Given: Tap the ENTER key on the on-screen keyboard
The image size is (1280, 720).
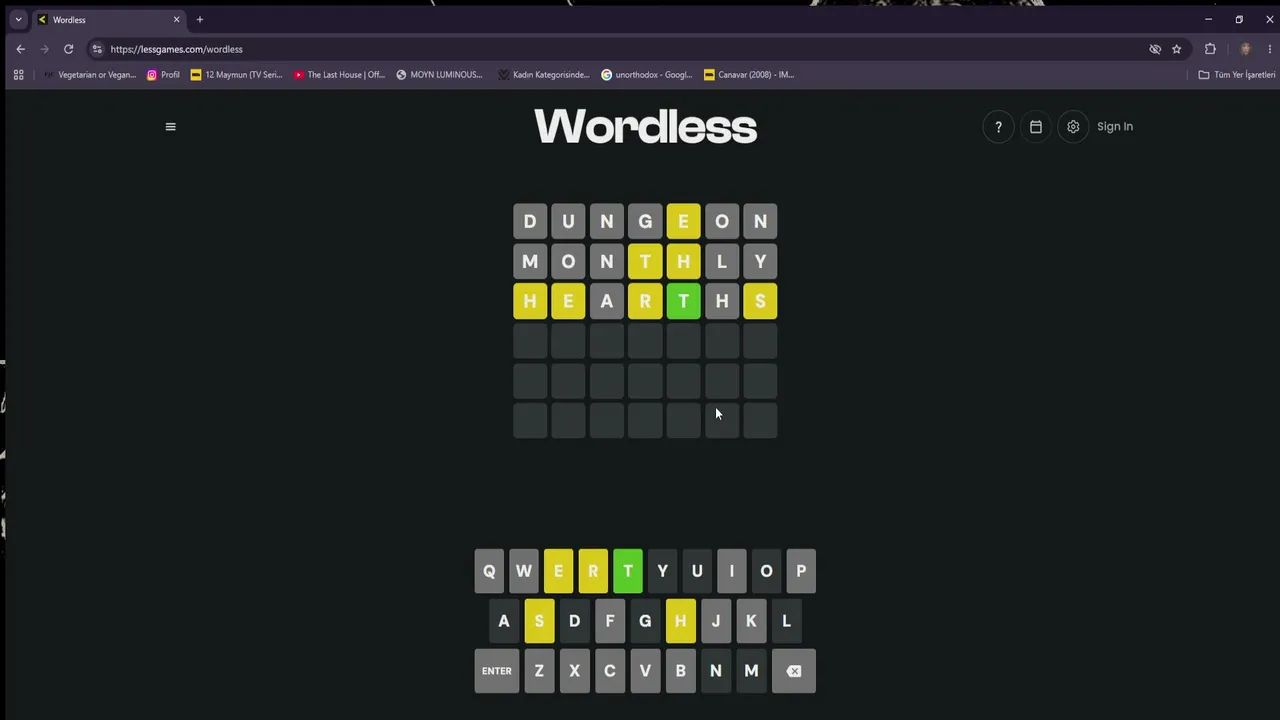Looking at the screenshot, I should (496, 671).
